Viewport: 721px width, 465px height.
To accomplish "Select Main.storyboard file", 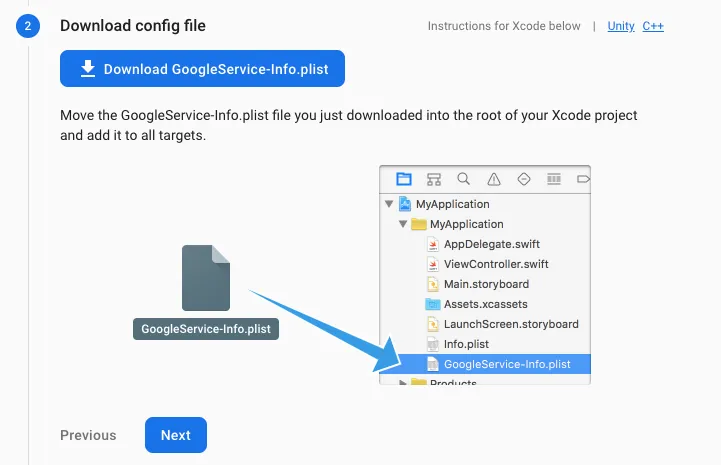I will tap(485, 284).
